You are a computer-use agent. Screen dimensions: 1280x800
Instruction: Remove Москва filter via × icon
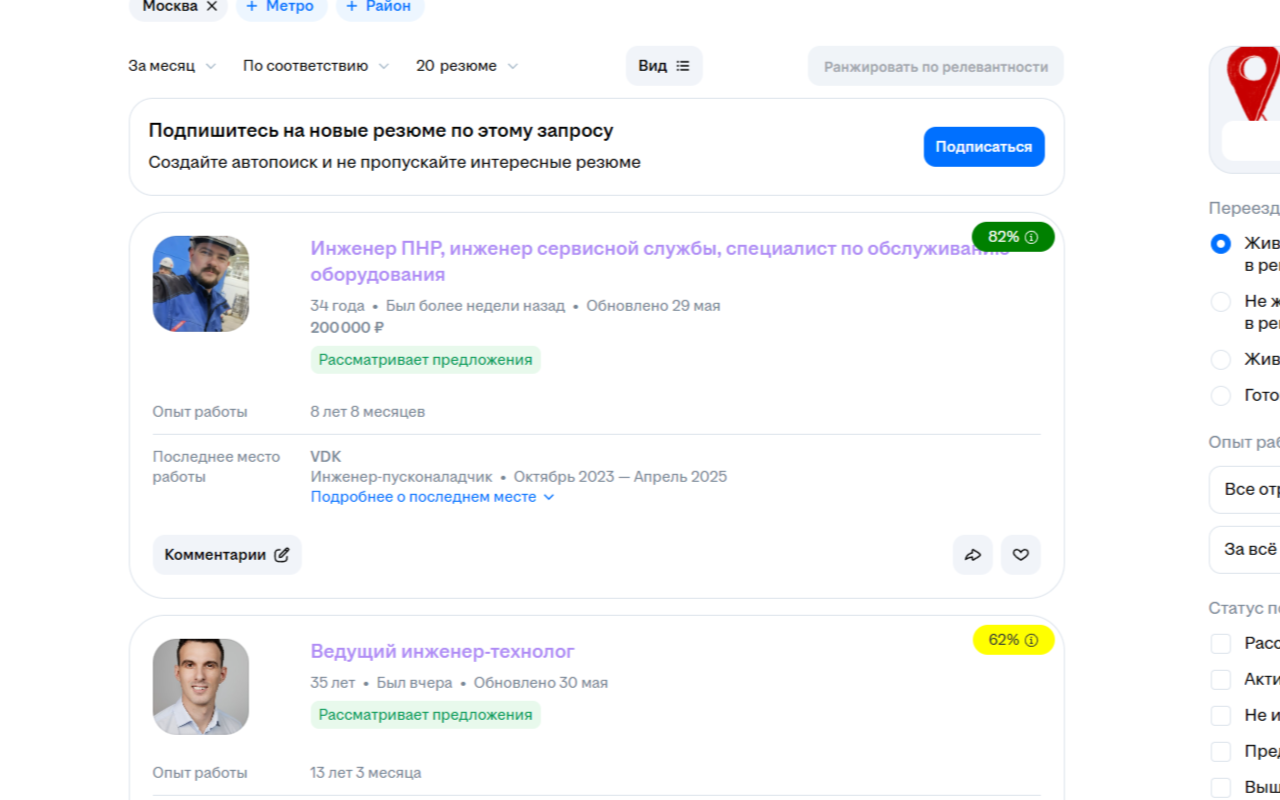(x=211, y=7)
